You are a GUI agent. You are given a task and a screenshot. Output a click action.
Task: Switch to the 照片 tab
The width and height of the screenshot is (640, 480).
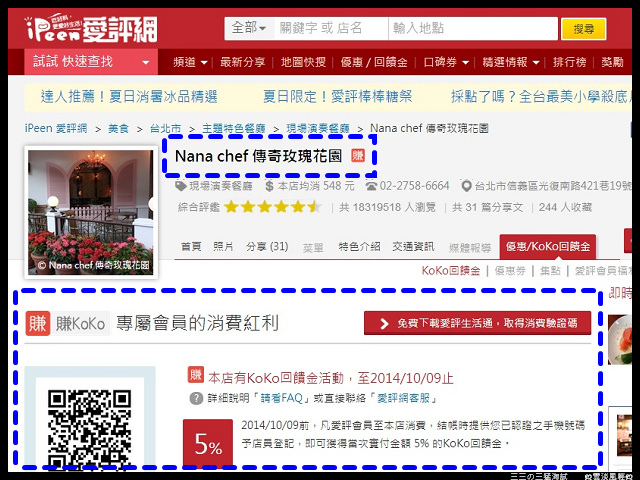click(x=223, y=247)
